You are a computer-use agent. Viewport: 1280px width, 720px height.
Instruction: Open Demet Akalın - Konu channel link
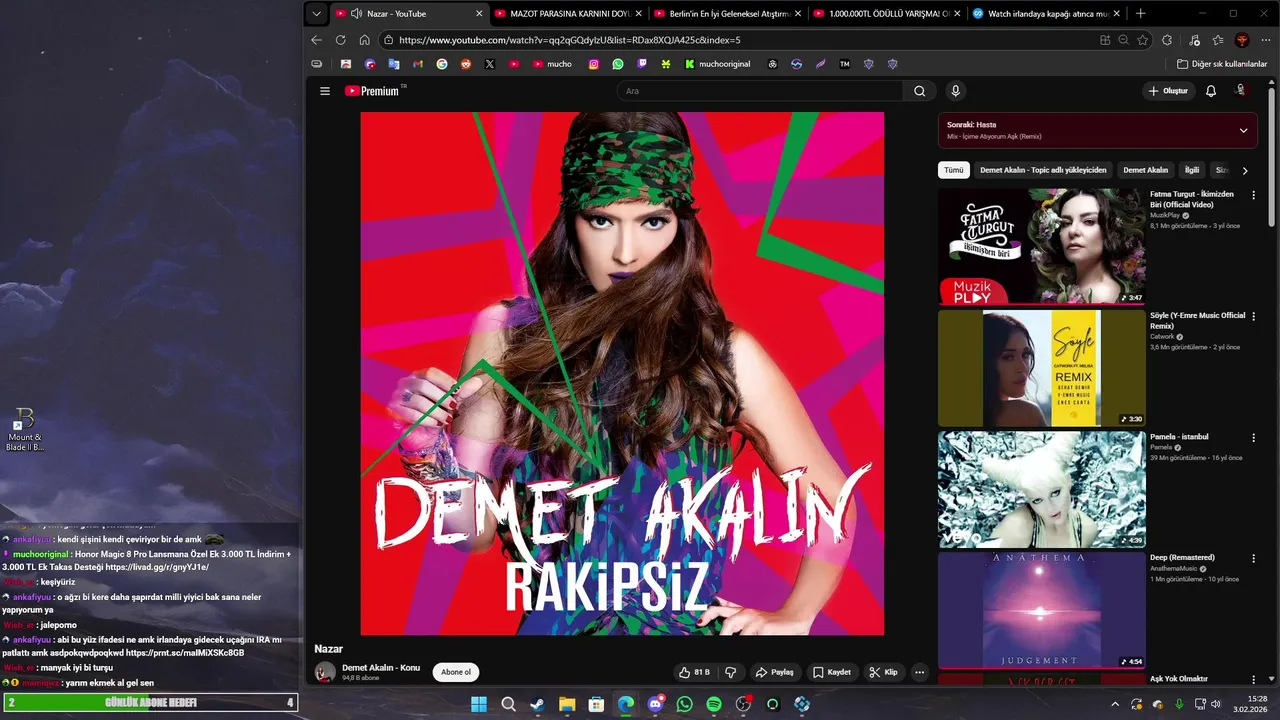point(381,667)
